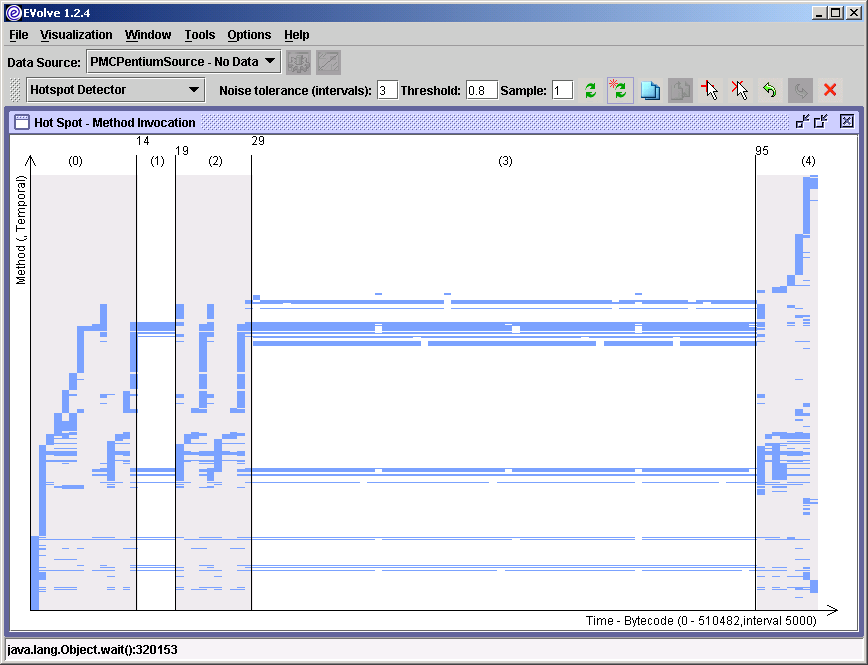The height and width of the screenshot is (665, 868).
Task: Click the phase boundary marker 19
Action: [182, 151]
